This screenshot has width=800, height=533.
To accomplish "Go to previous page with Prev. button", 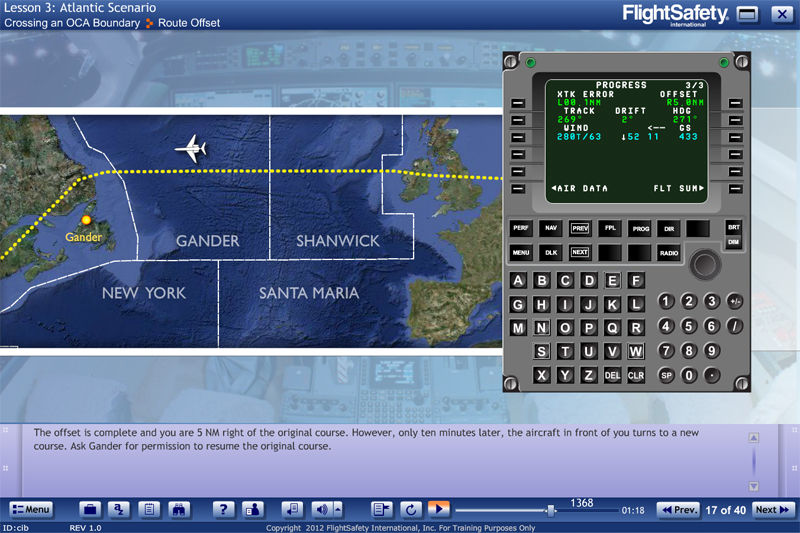I will click(x=679, y=510).
